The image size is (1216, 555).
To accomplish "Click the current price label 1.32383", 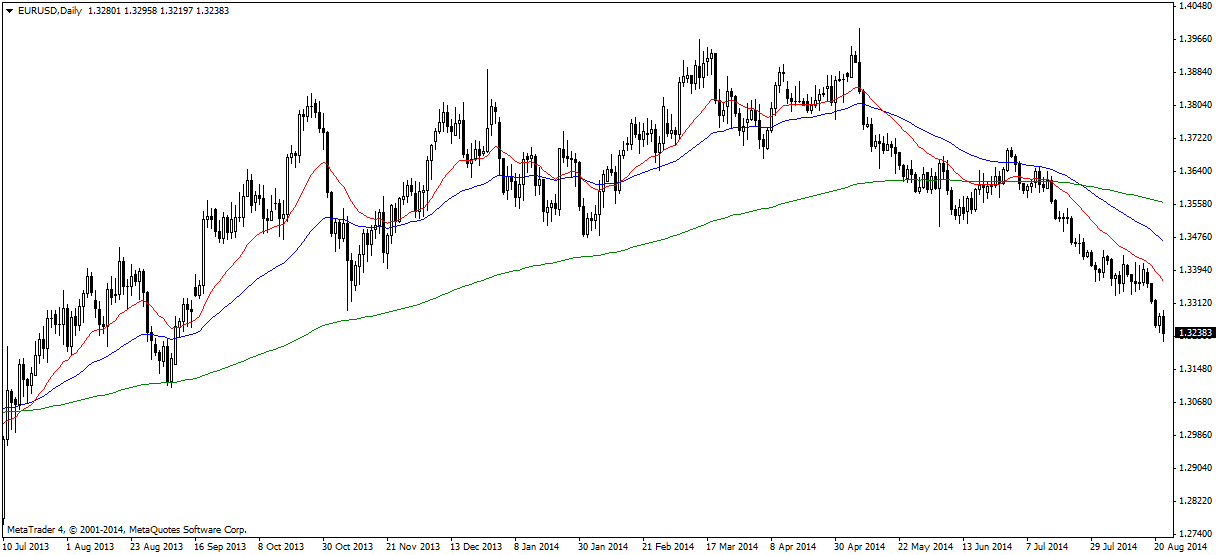I will coord(1195,333).
